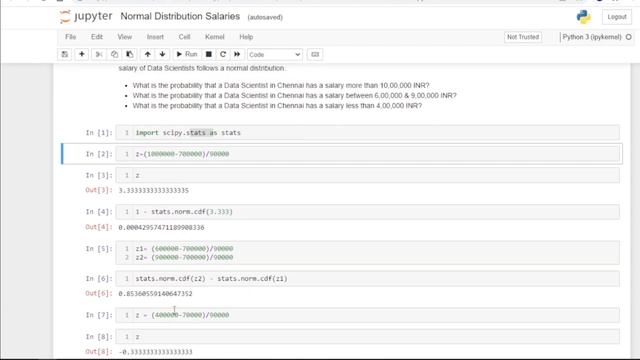The width and height of the screenshot is (640, 360).
Task: Click the In [4]: prompt label
Action: tap(99, 212)
